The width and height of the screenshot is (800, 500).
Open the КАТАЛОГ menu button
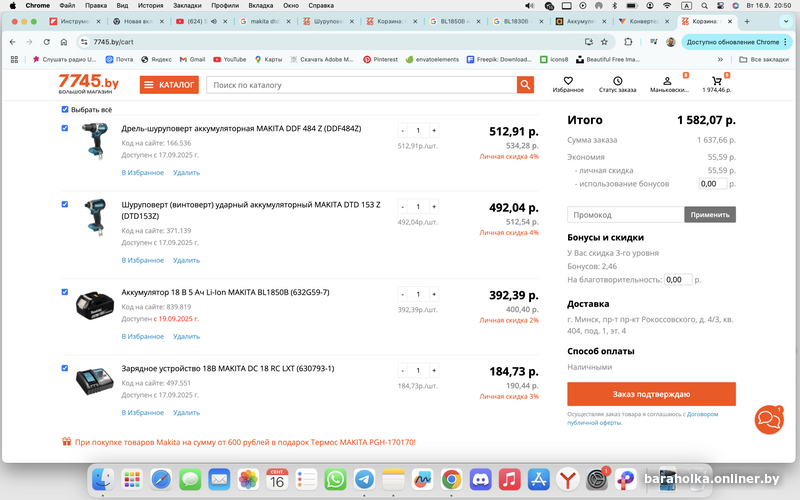169,85
